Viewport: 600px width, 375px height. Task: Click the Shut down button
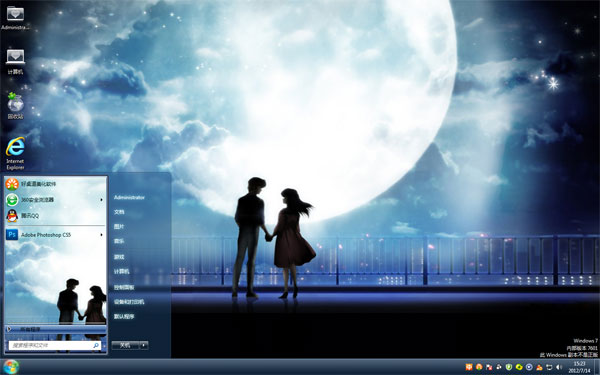click(126, 345)
